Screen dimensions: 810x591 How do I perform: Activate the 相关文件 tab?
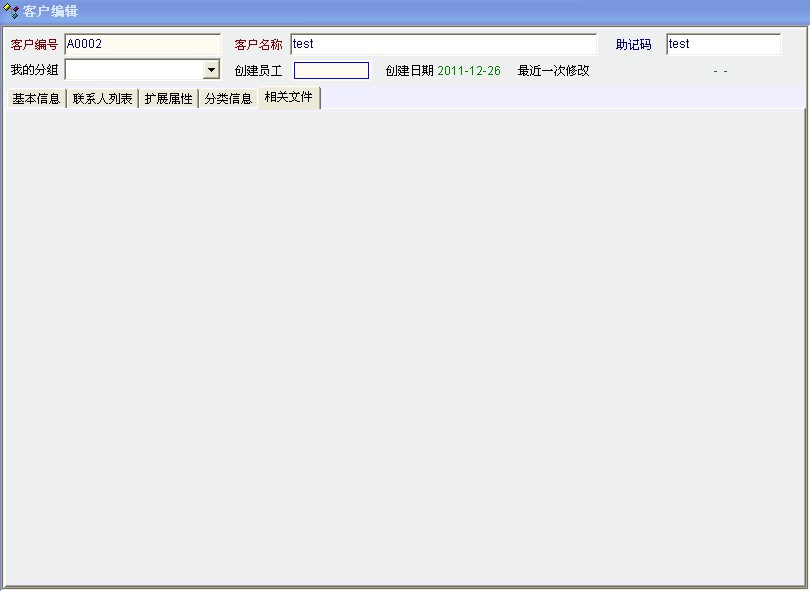[289, 97]
